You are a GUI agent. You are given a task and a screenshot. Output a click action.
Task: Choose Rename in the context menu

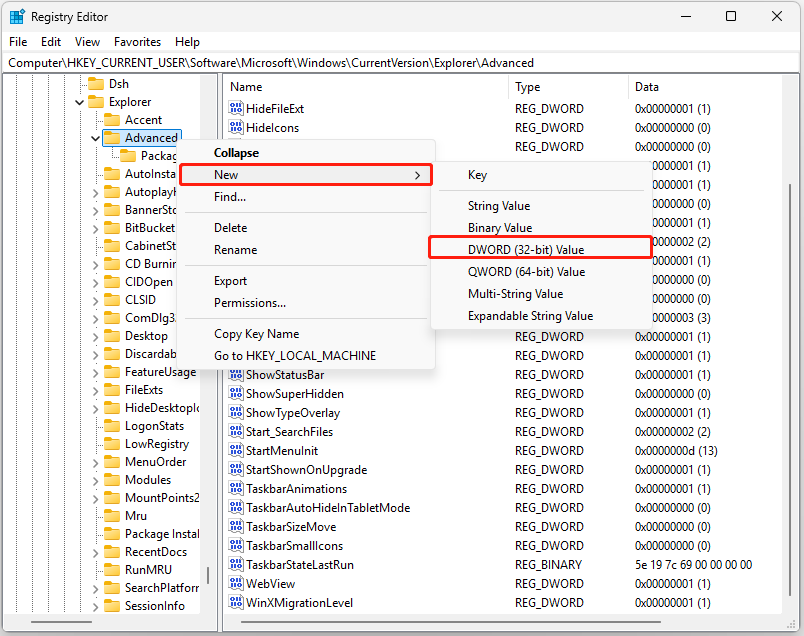pyautogui.click(x=306, y=250)
